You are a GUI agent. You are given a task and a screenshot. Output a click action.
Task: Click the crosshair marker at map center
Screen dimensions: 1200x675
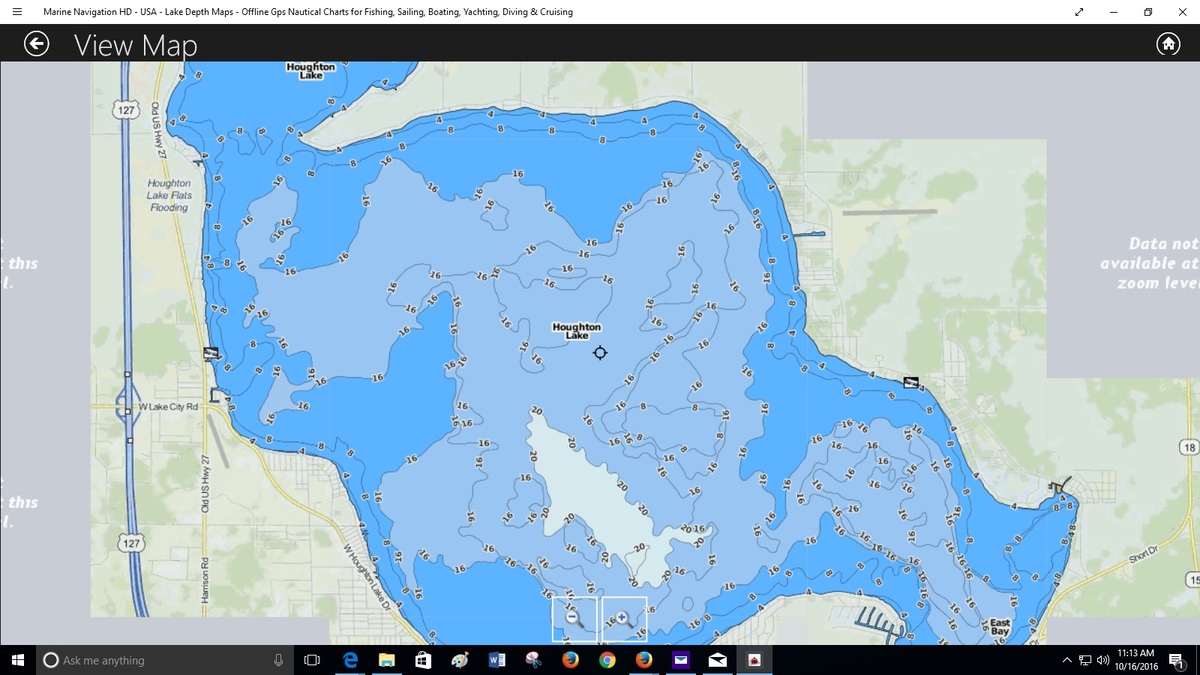coord(600,352)
